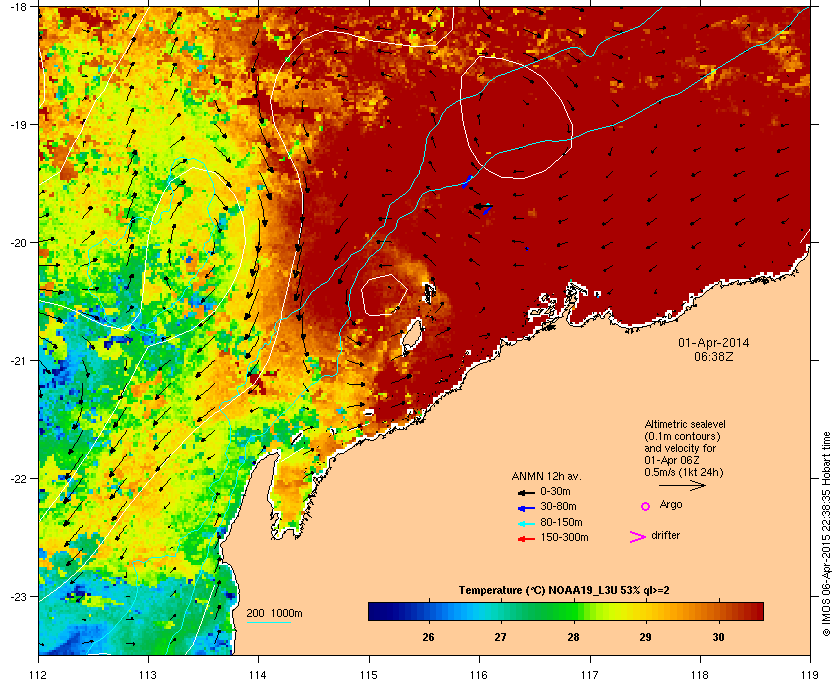The width and height of the screenshot is (840, 680).
Task: Click the IMOS copyright timestamp text
Action: point(827,532)
